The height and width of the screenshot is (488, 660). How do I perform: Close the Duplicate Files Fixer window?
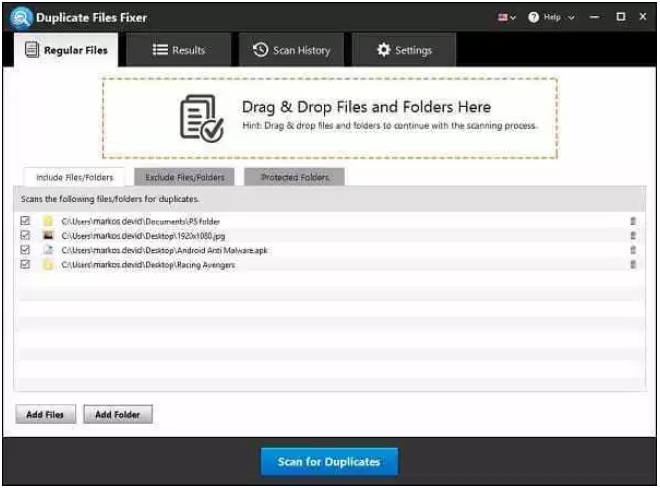[x=642, y=17]
